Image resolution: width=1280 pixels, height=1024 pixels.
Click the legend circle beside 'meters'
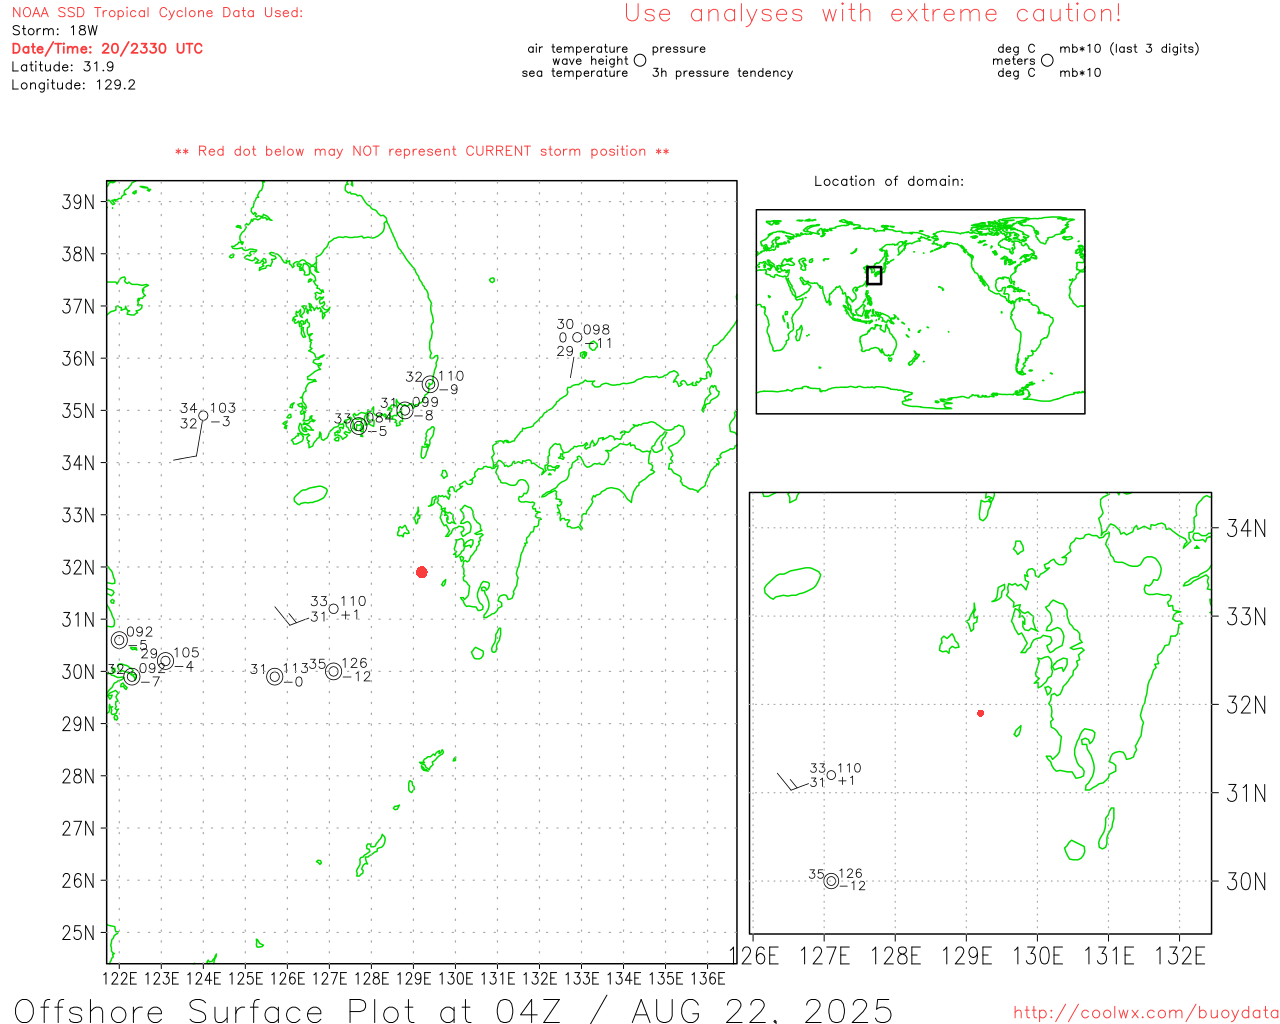[x=1047, y=60]
